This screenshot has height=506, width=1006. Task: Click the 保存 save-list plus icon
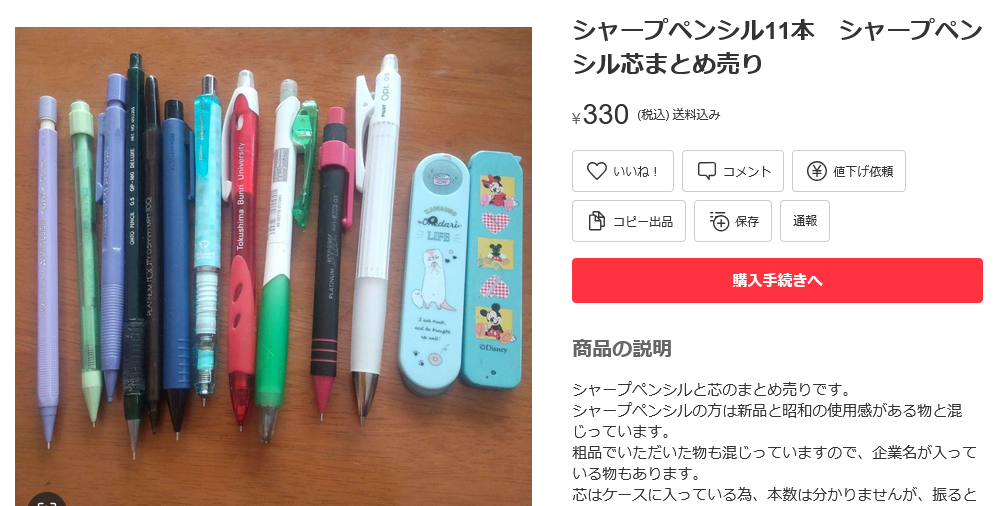(719, 221)
